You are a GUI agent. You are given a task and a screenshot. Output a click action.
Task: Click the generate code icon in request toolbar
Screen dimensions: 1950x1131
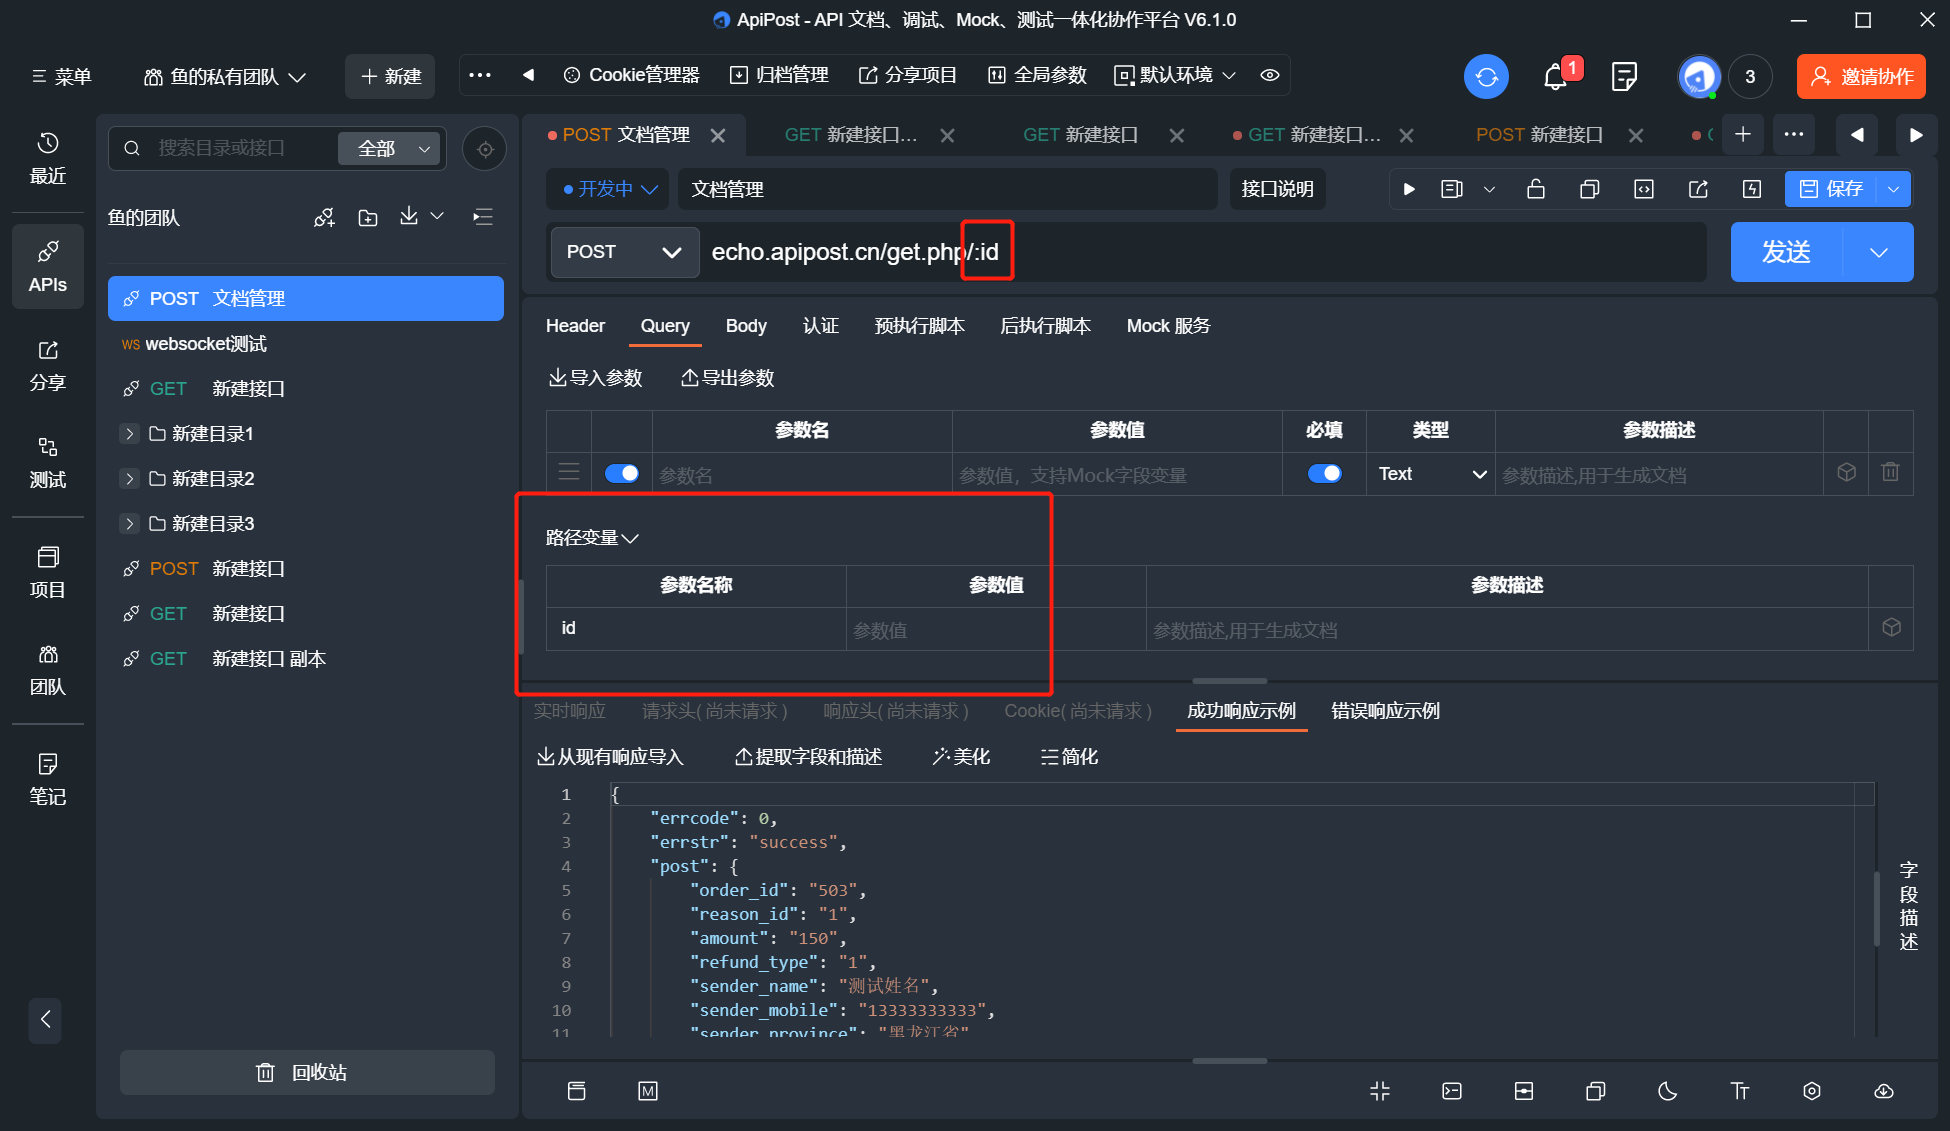coord(1644,189)
